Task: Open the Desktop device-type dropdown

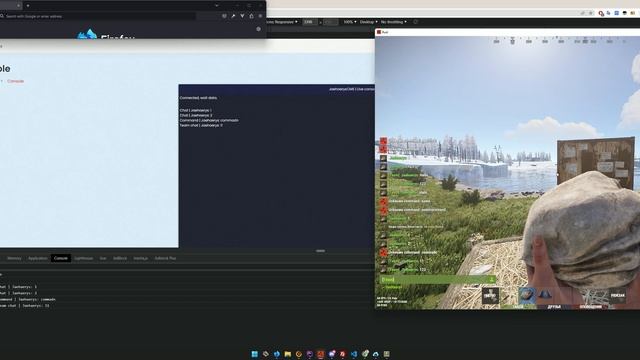Action: (x=368, y=22)
